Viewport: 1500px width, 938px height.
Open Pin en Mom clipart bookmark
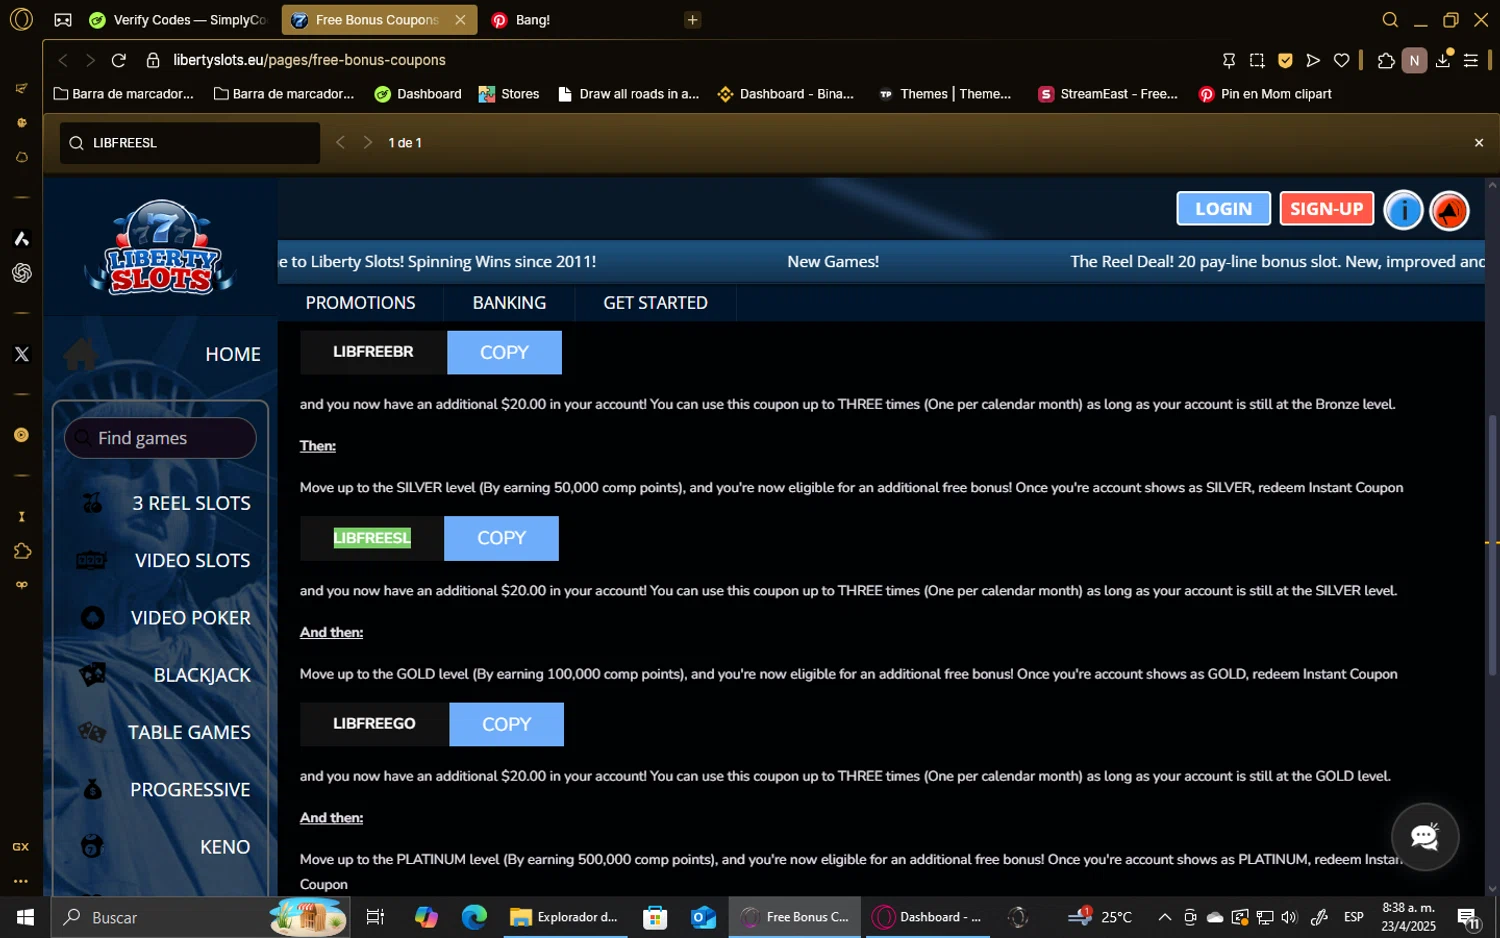click(x=1265, y=94)
